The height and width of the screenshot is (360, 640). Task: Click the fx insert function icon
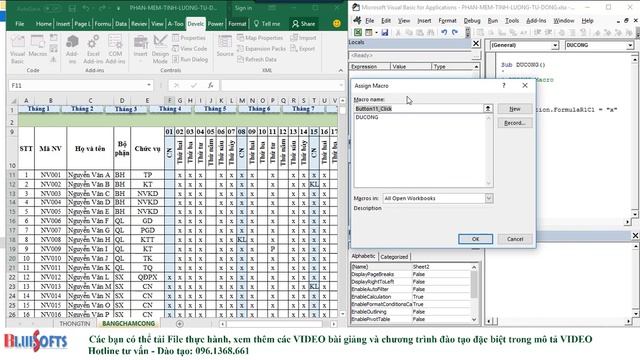[211, 85]
